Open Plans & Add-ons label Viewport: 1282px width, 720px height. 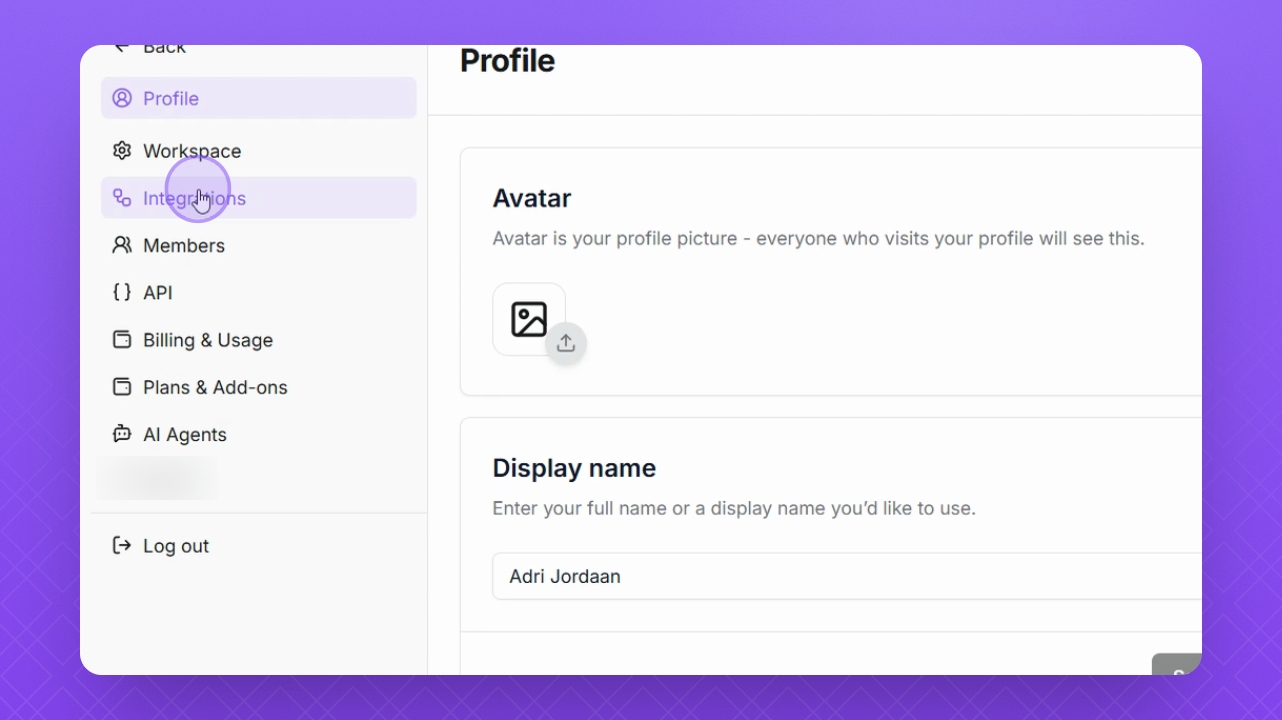click(x=215, y=387)
